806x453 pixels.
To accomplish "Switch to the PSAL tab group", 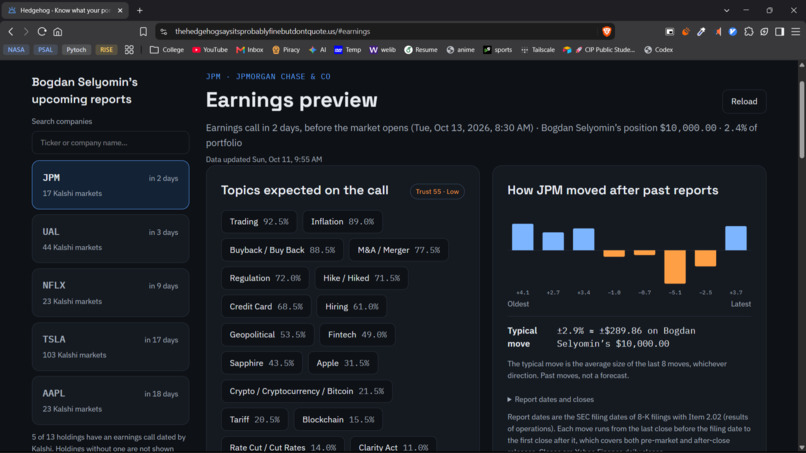I will point(45,50).
